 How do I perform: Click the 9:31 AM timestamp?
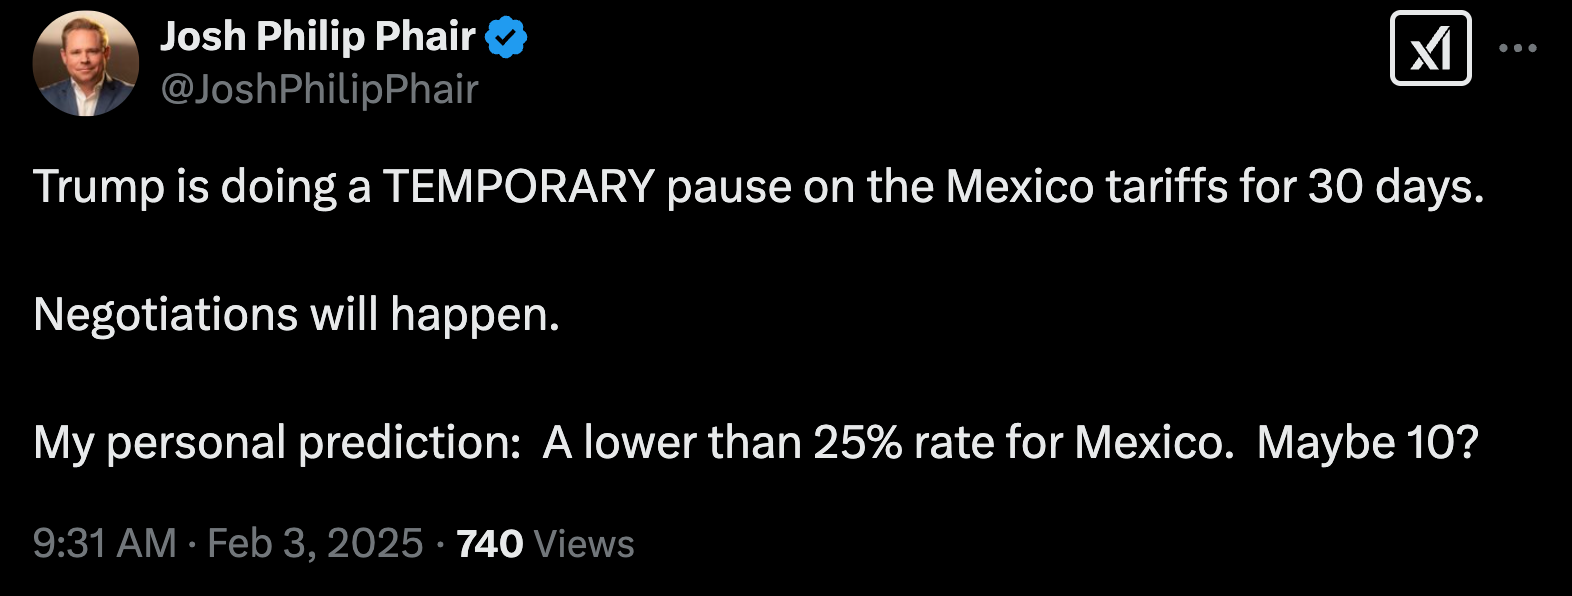[105, 544]
